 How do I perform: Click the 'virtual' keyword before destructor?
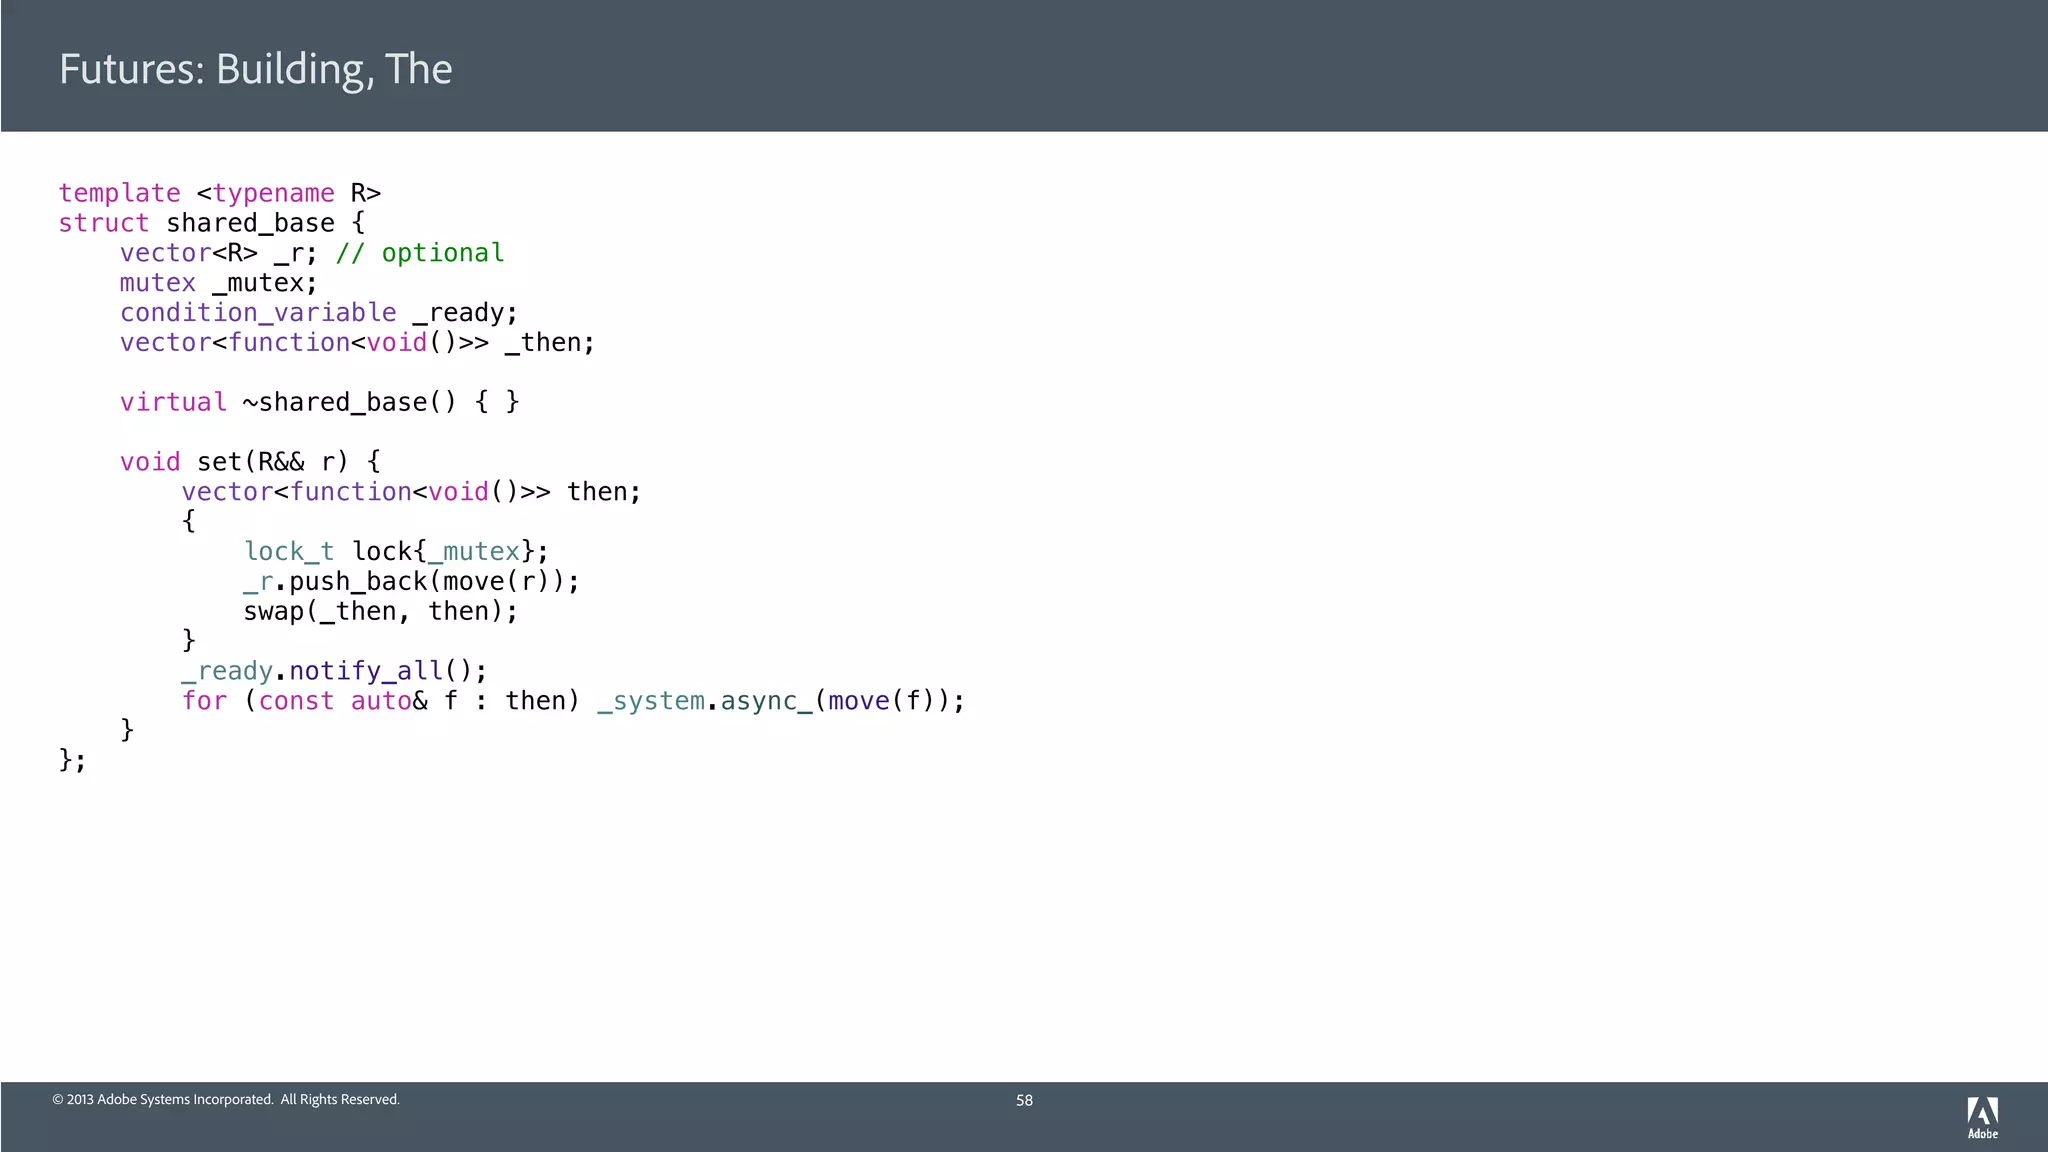click(x=173, y=402)
